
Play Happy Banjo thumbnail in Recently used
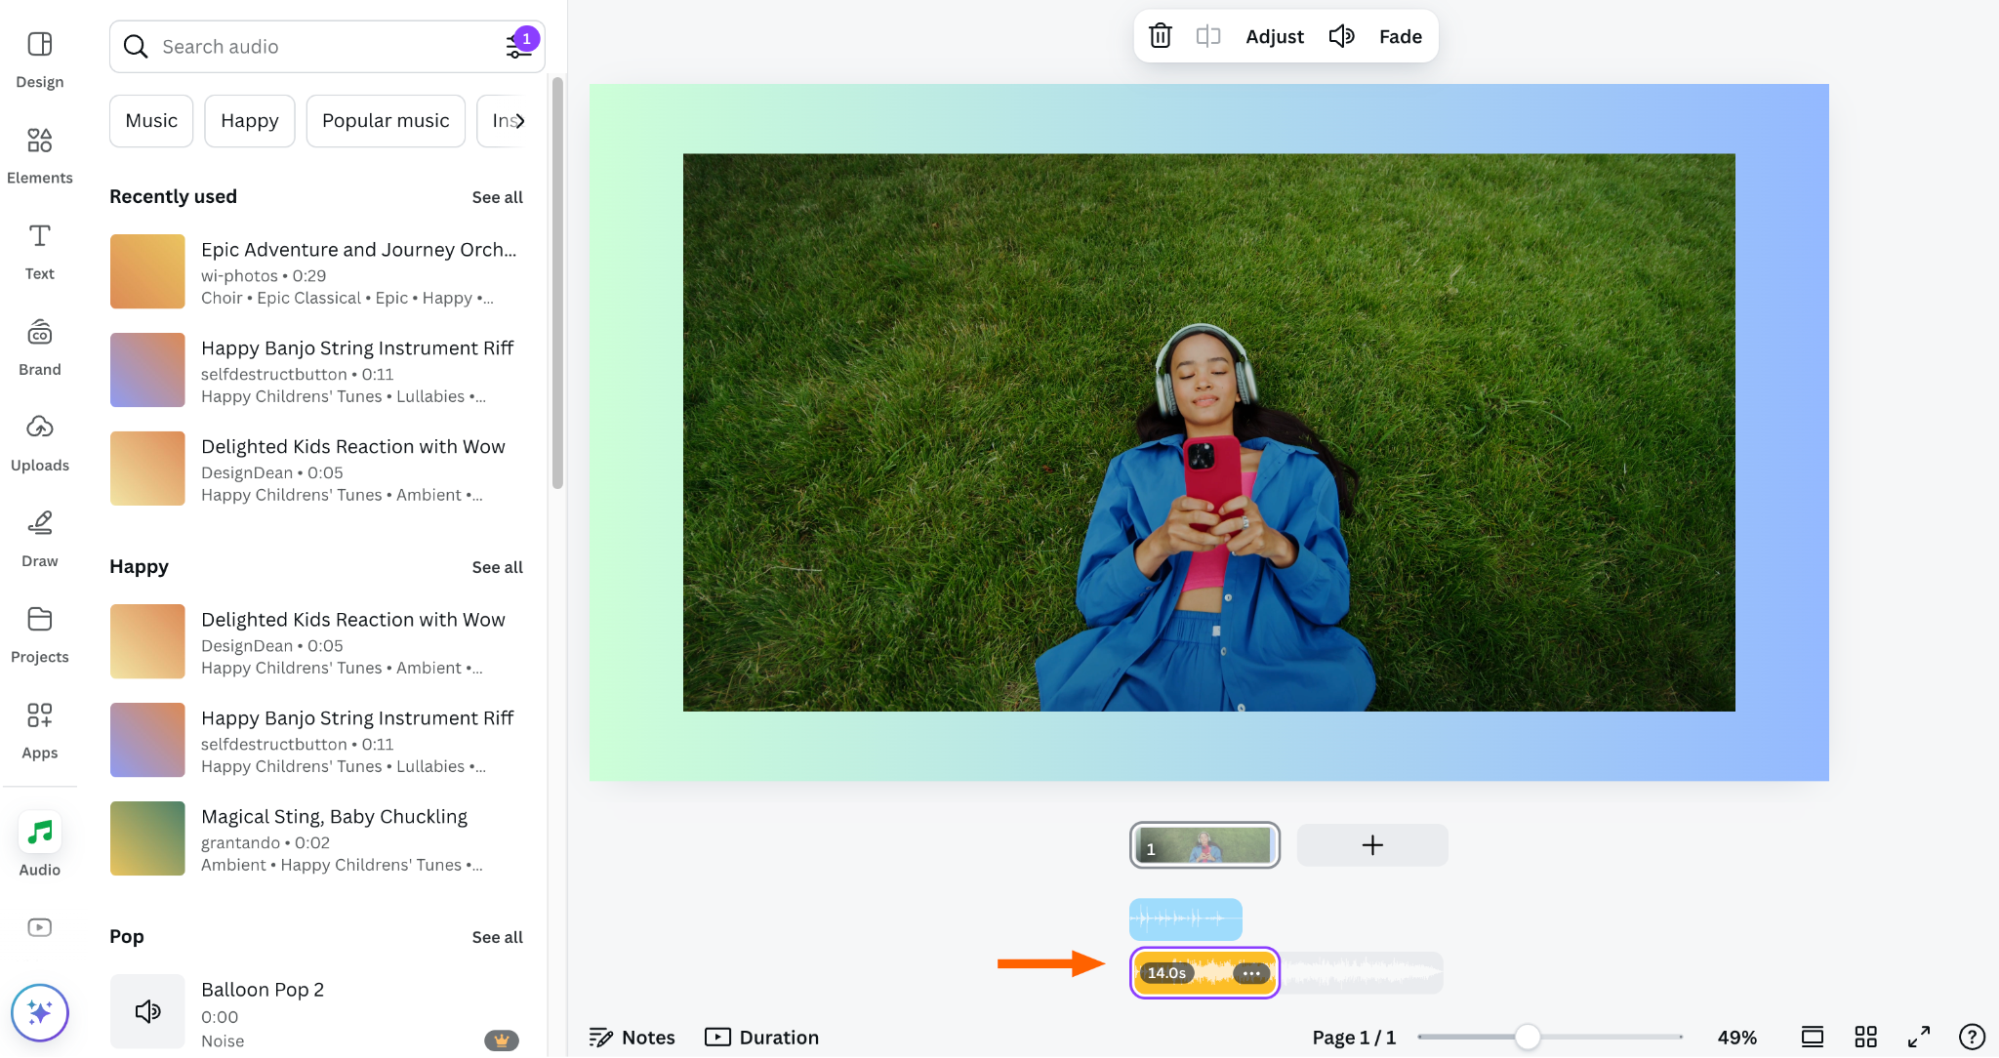click(x=147, y=370)
